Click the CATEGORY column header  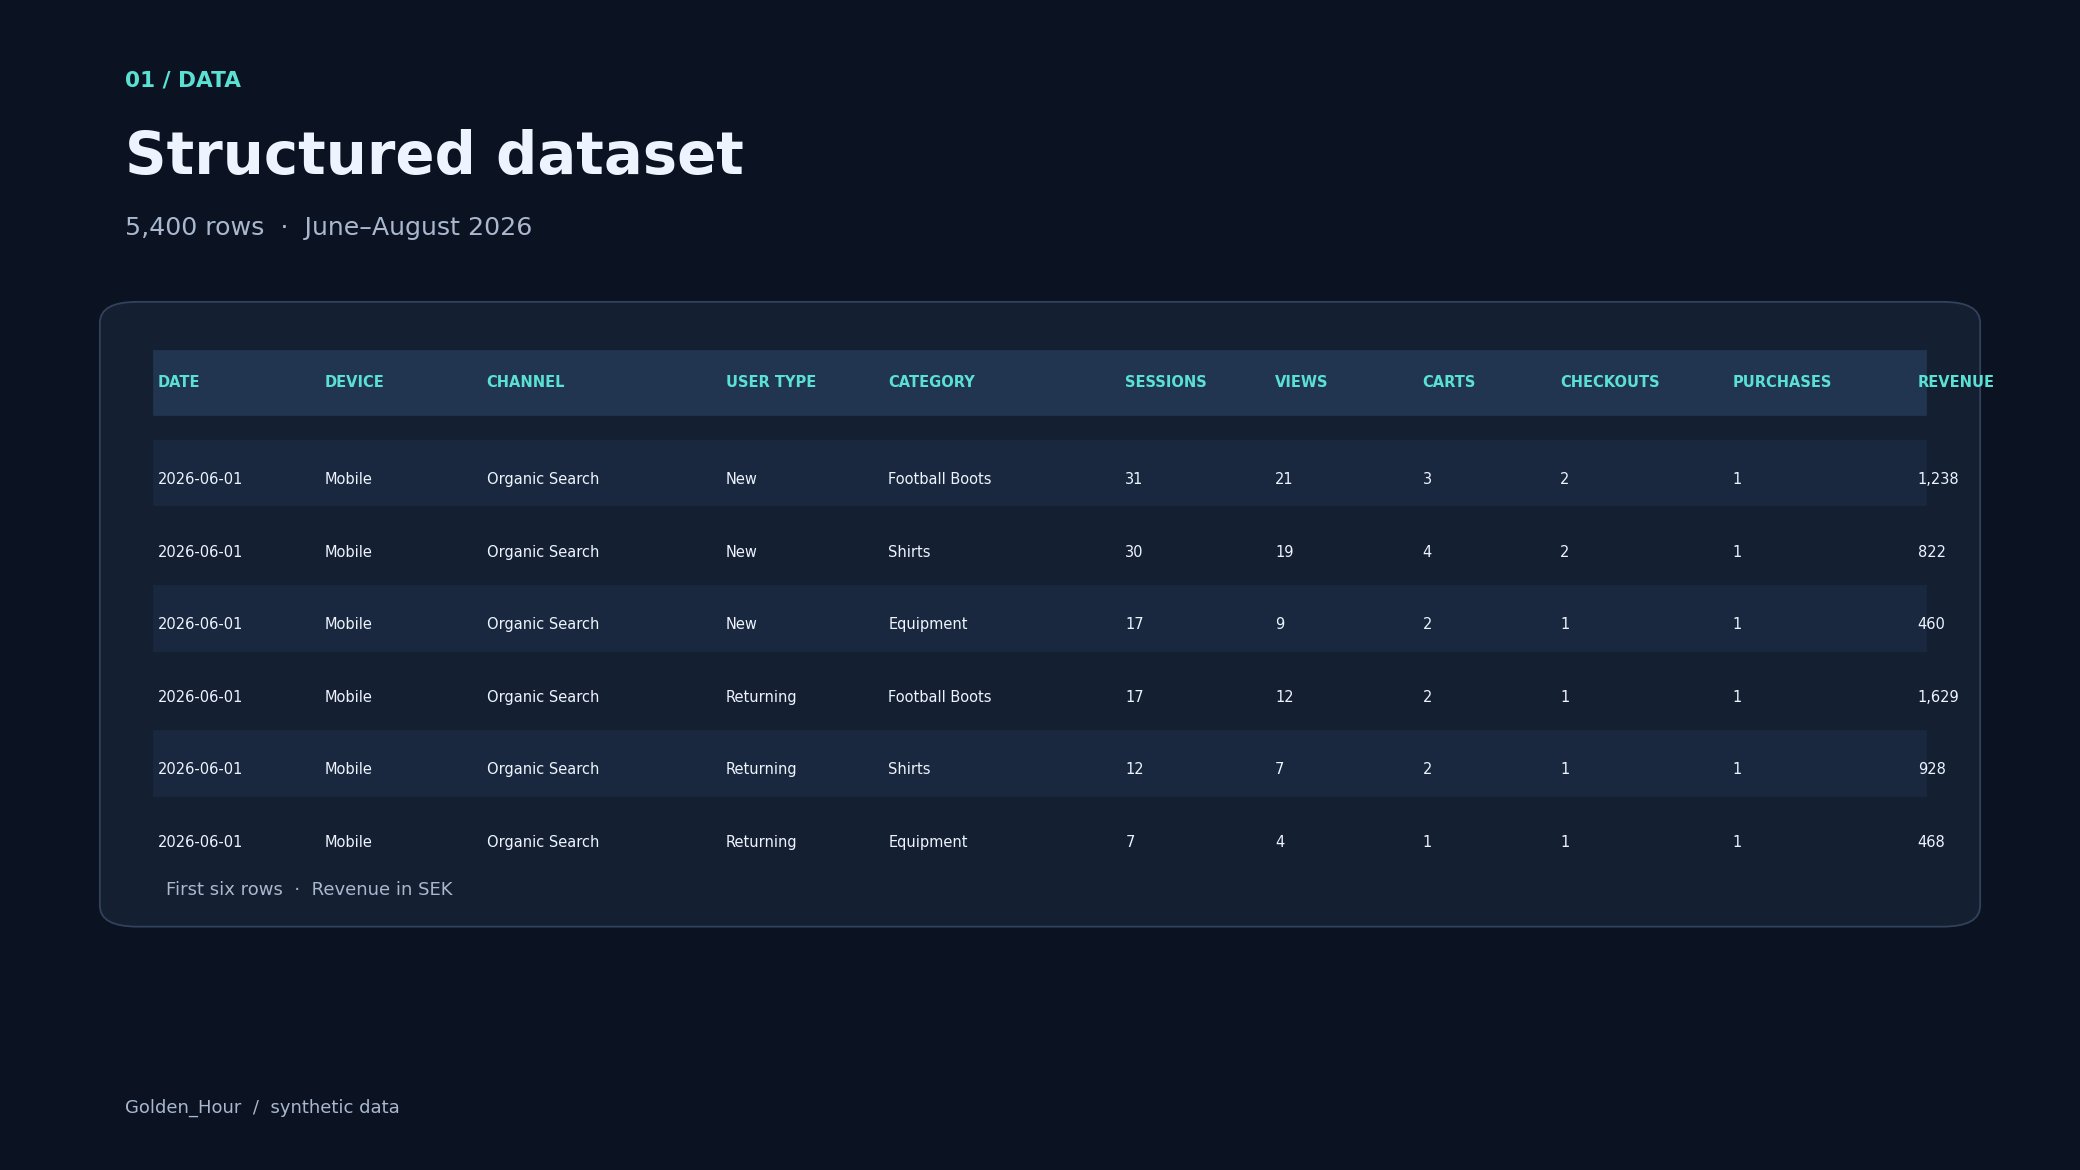931,382
